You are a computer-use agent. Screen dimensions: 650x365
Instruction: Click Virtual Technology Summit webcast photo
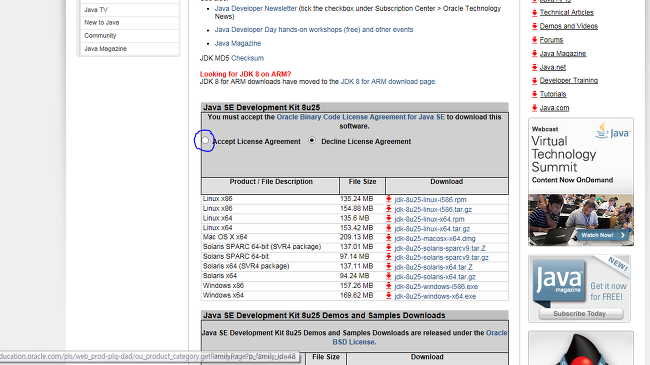pyautogui.click(x=581, y=219)
